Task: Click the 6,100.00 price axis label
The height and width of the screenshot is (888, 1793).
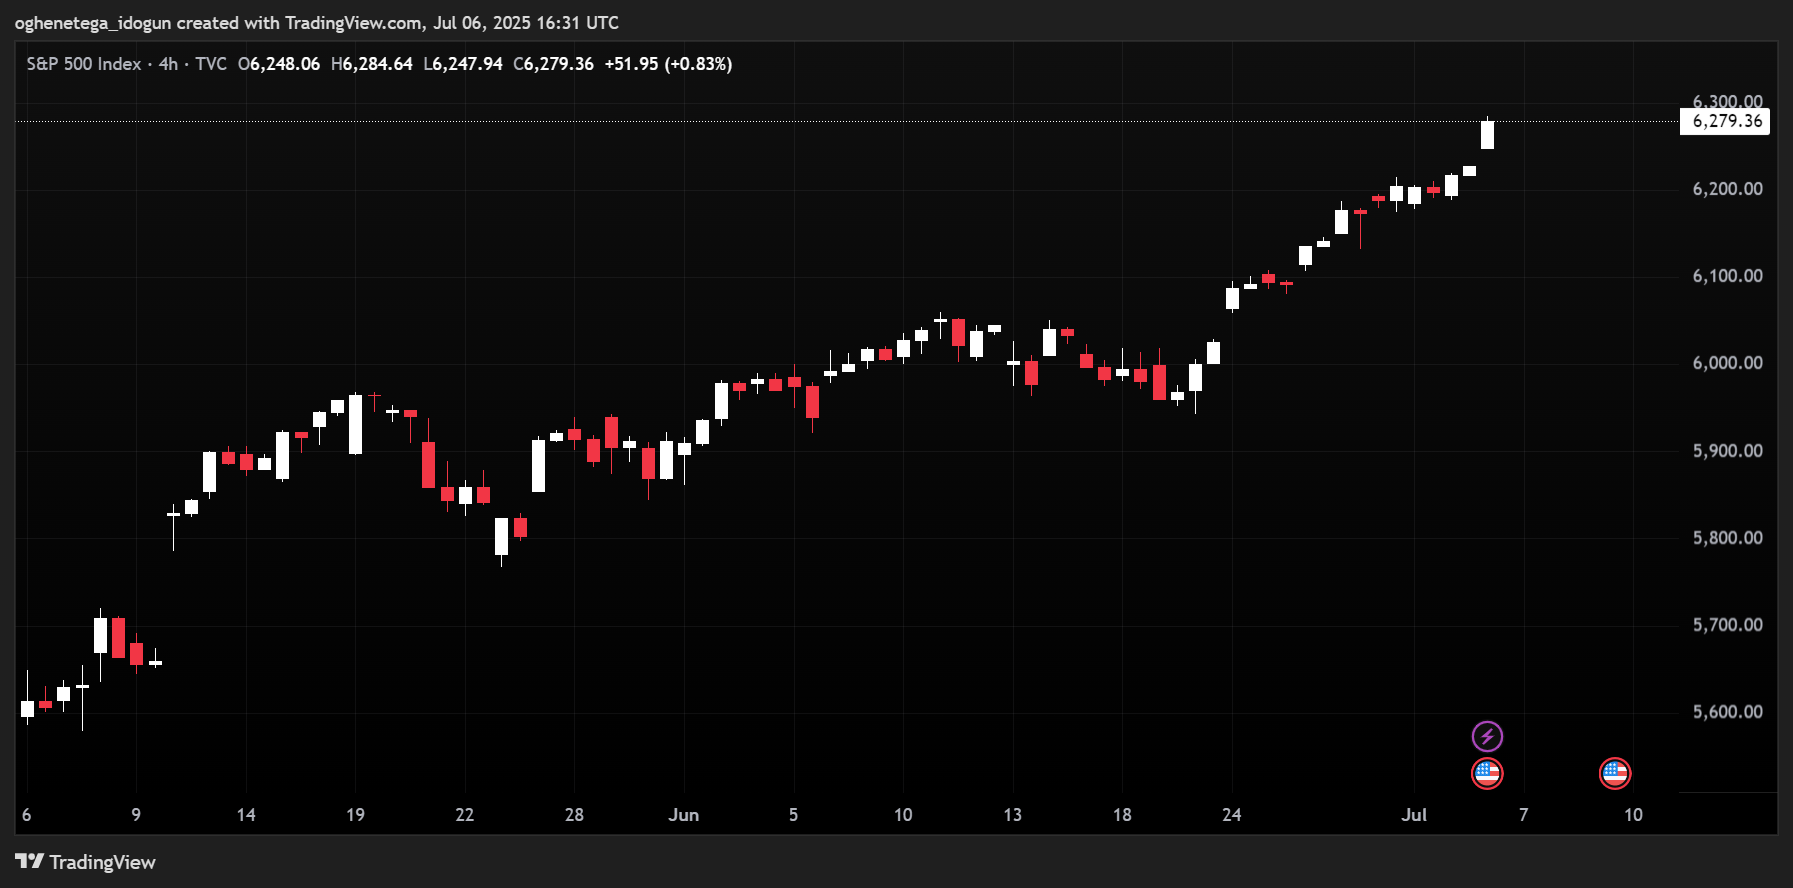Action: [1727, 276]
